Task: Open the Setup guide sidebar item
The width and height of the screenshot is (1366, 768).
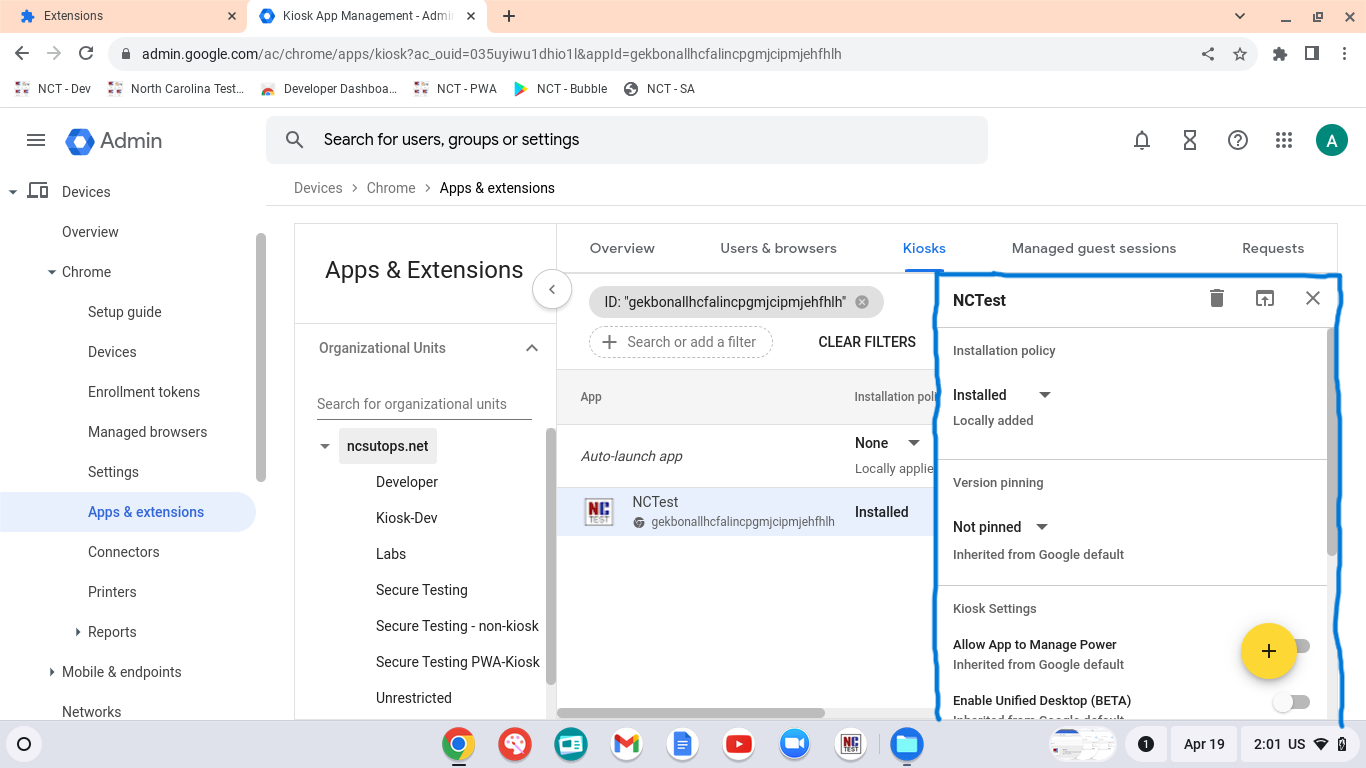Action: (x=125, y=312)
